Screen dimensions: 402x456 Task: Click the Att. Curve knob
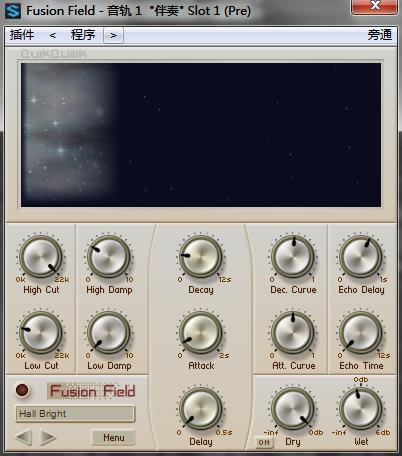(x=293, y=333)
